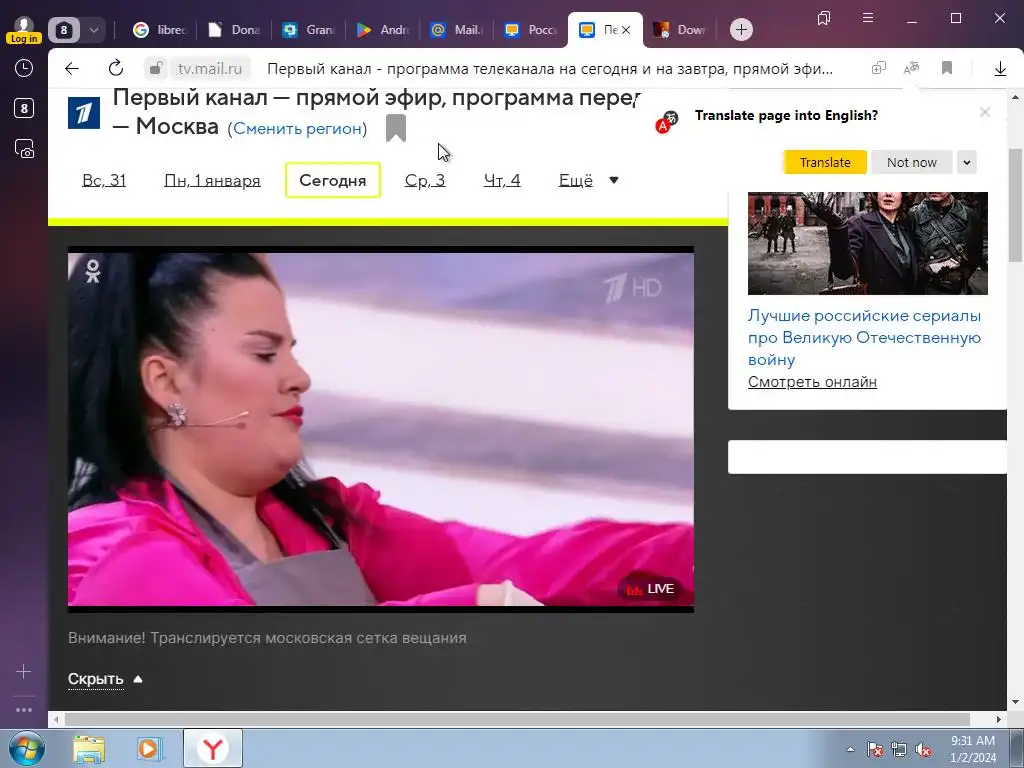Bookmark this page from address bar
Screen dimensions: 1024x768
947,68
